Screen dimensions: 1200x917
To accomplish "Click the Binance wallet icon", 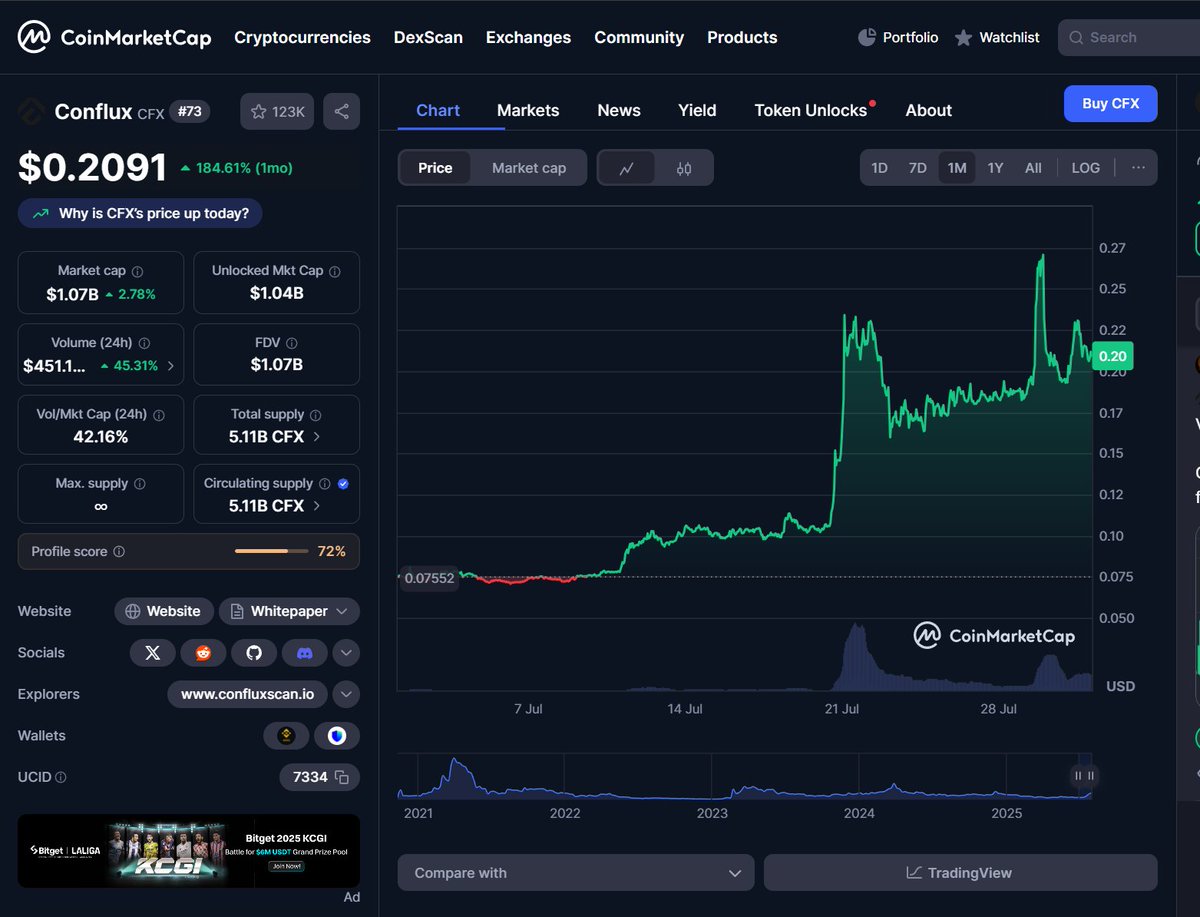I will tap(286, 736).
